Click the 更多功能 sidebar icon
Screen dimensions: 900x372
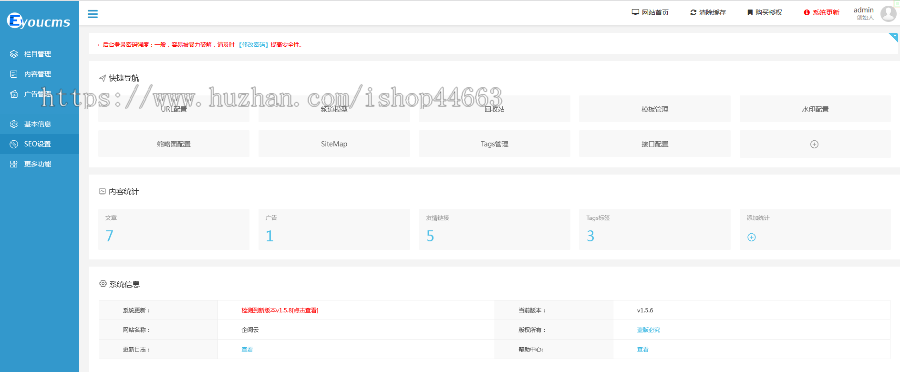(x=14, y=164)
